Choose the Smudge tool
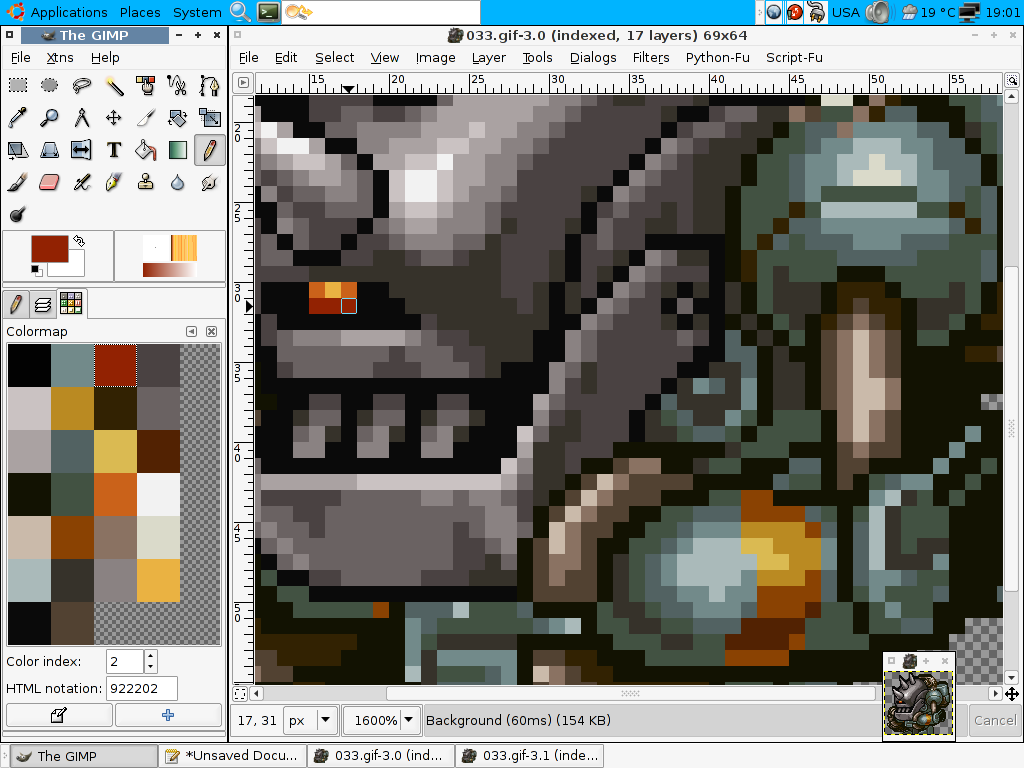Image resolution: width=1024 pixels, height=768 pixels. coord(209,182)
